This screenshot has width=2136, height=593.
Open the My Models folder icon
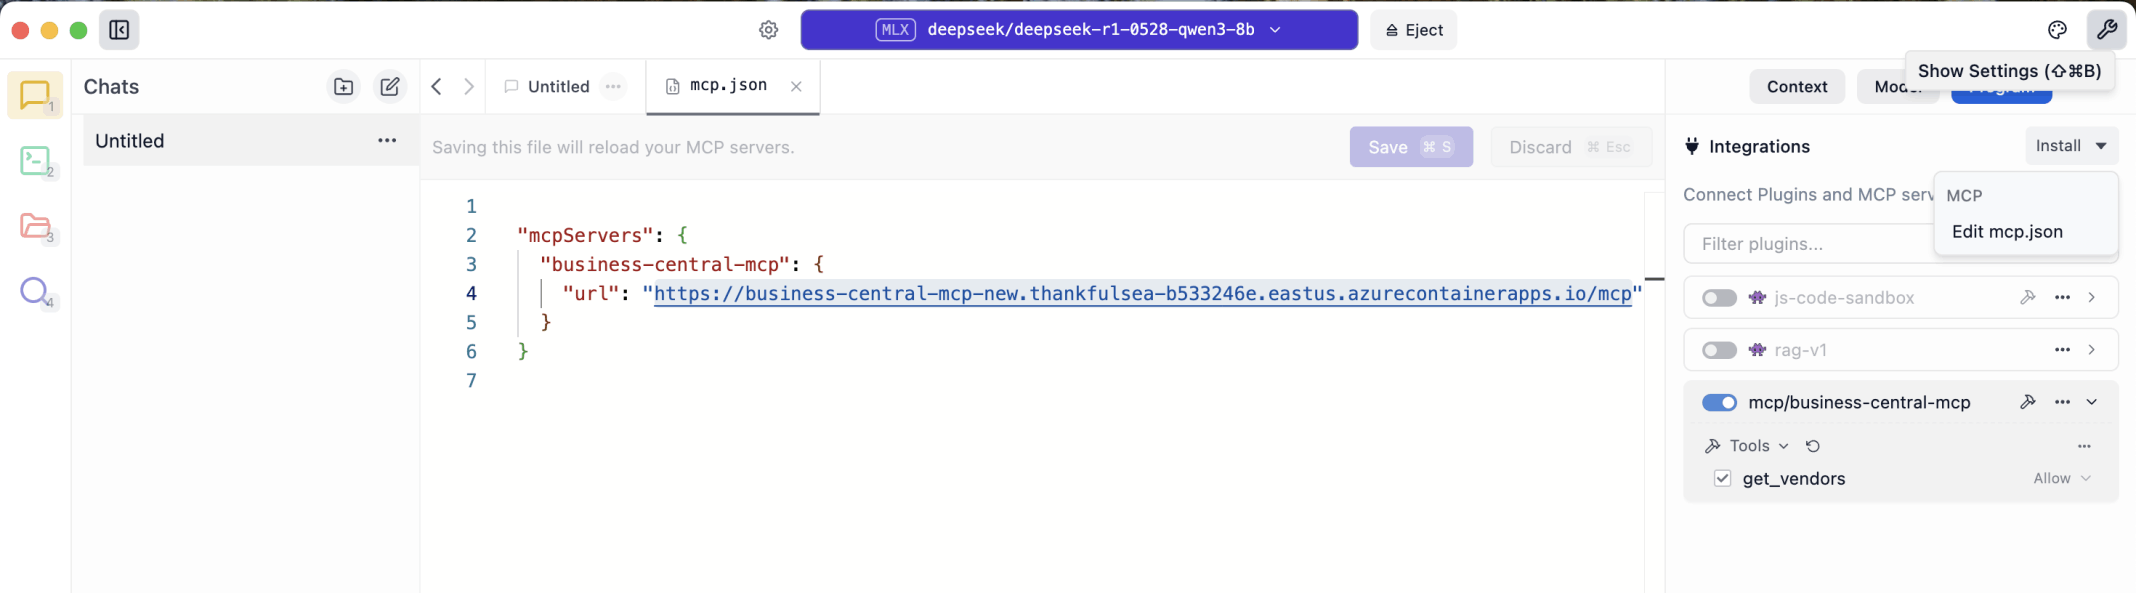[37, 227]
